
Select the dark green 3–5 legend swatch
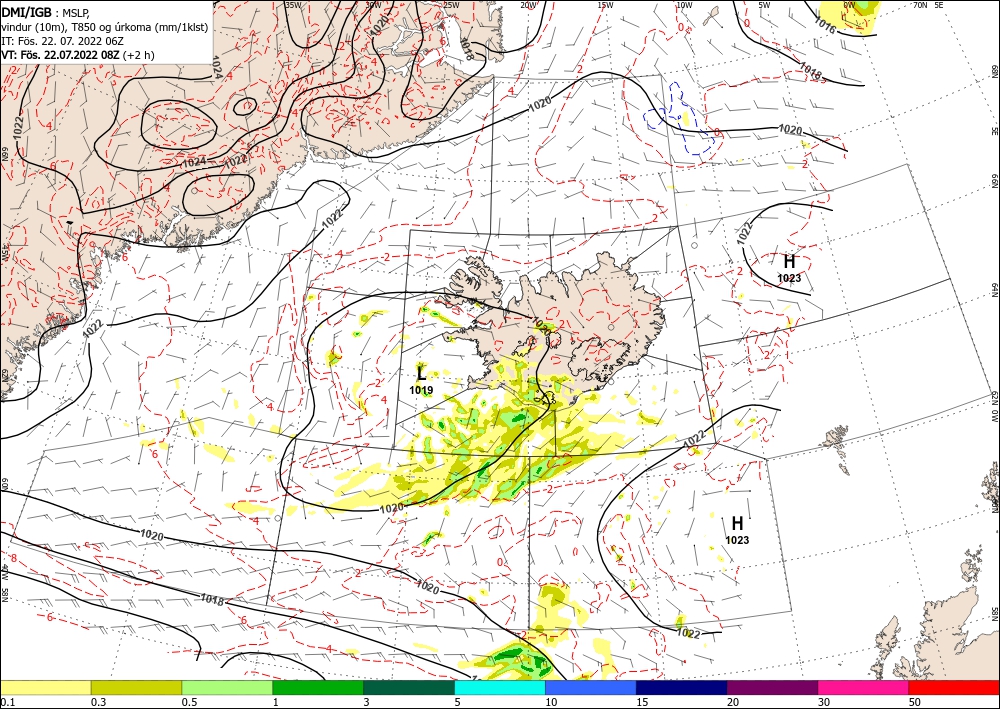[409, 687]
